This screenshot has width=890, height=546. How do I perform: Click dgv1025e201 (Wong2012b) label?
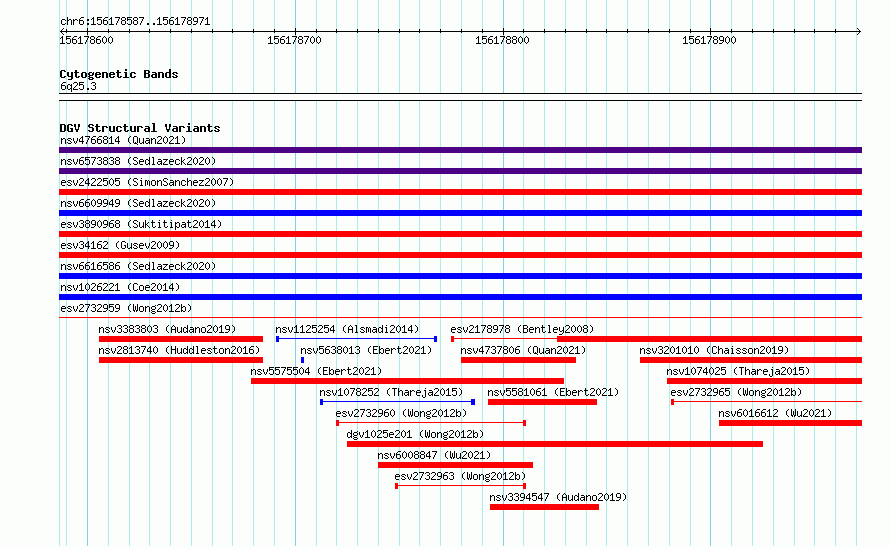(x=415, y=434)
